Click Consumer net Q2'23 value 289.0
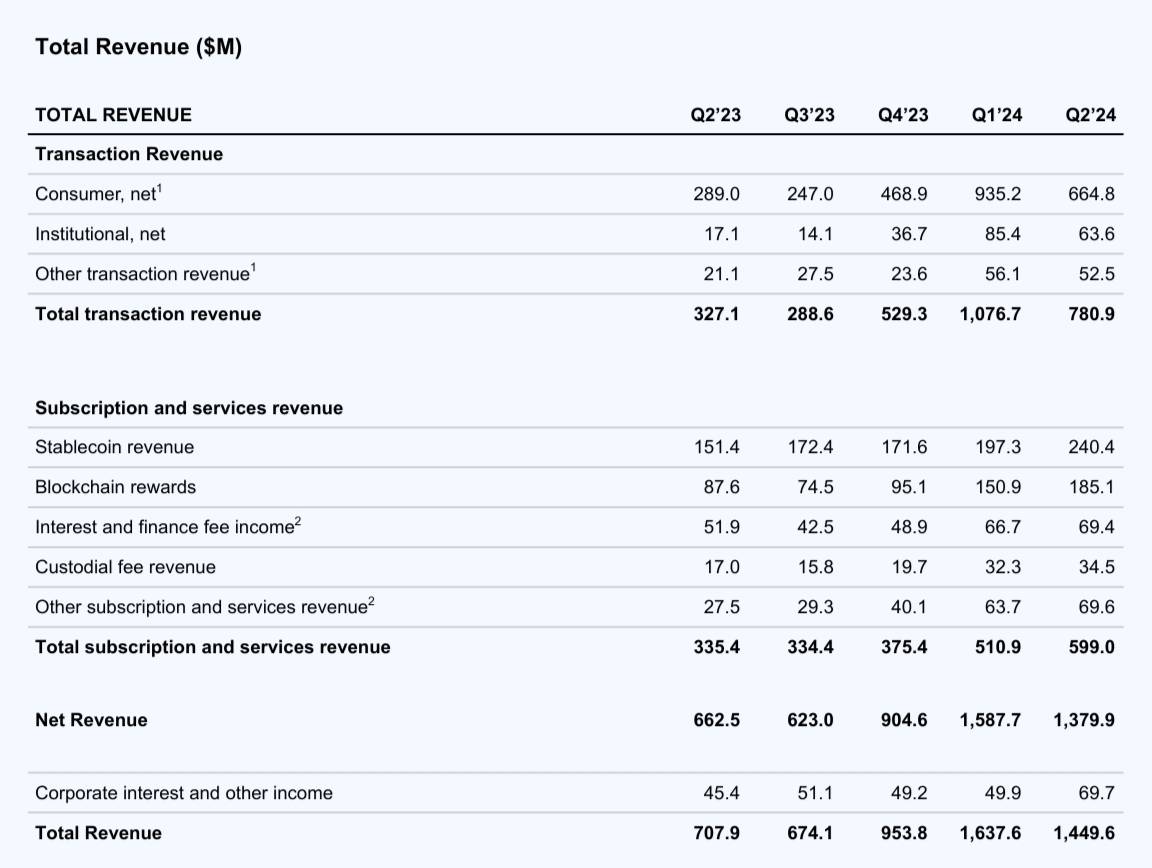This screenshot has width=1152, height=868. [x=716, y=194]
